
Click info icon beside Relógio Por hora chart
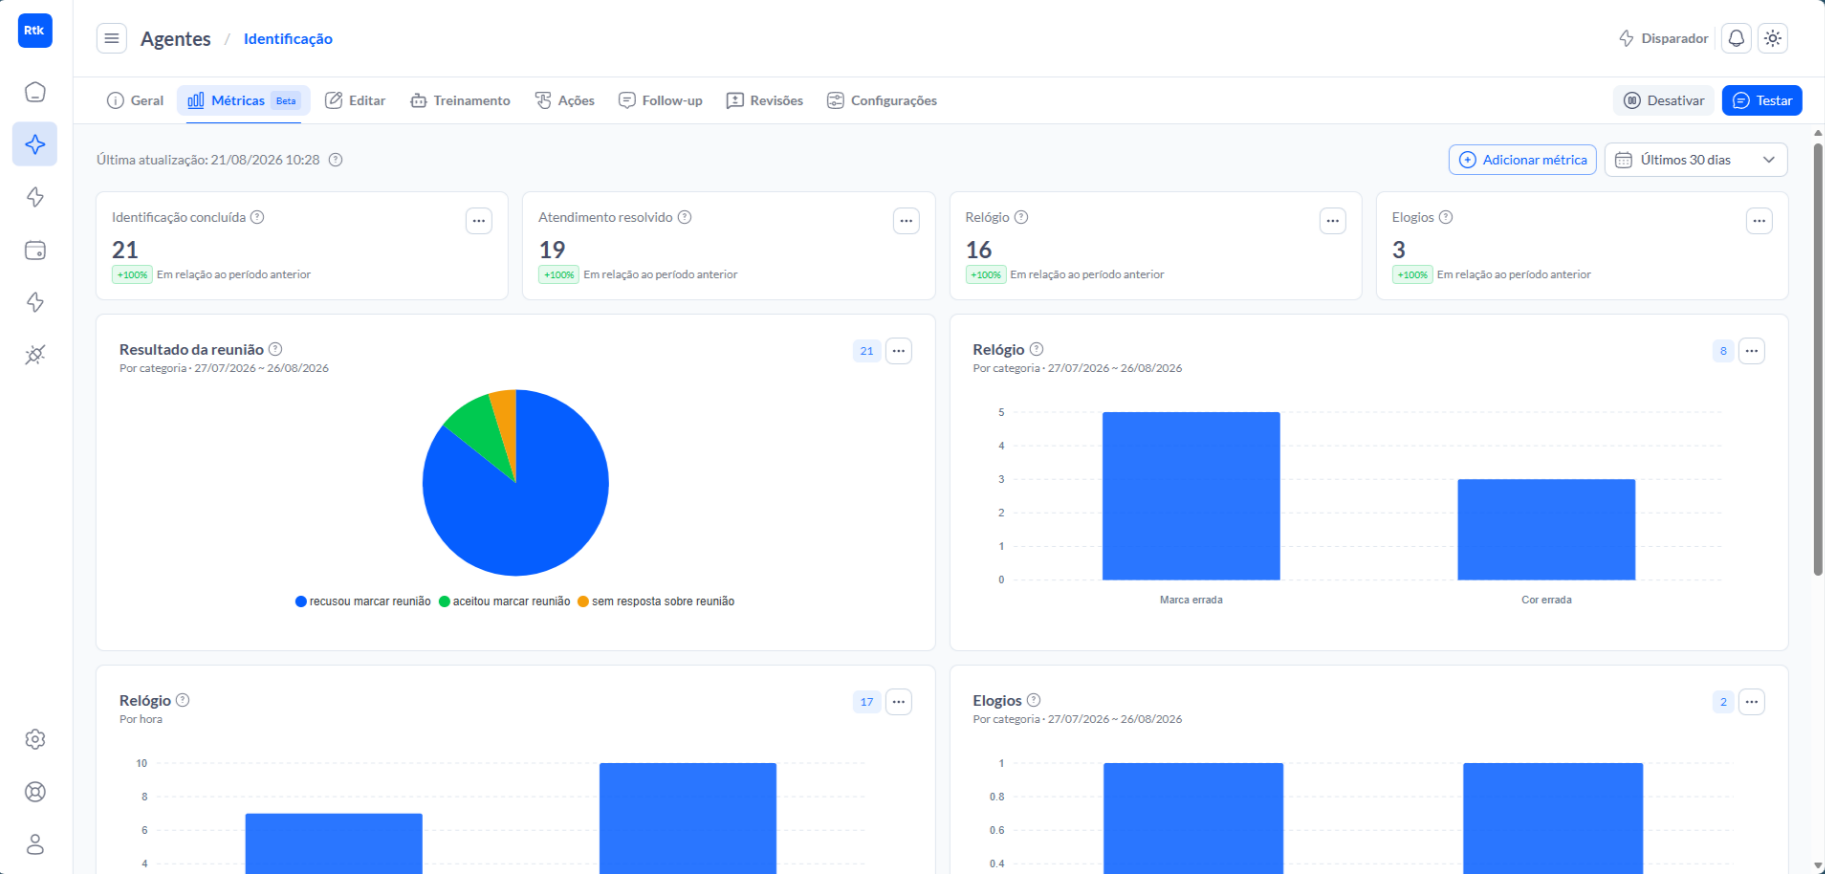point(182,700)
